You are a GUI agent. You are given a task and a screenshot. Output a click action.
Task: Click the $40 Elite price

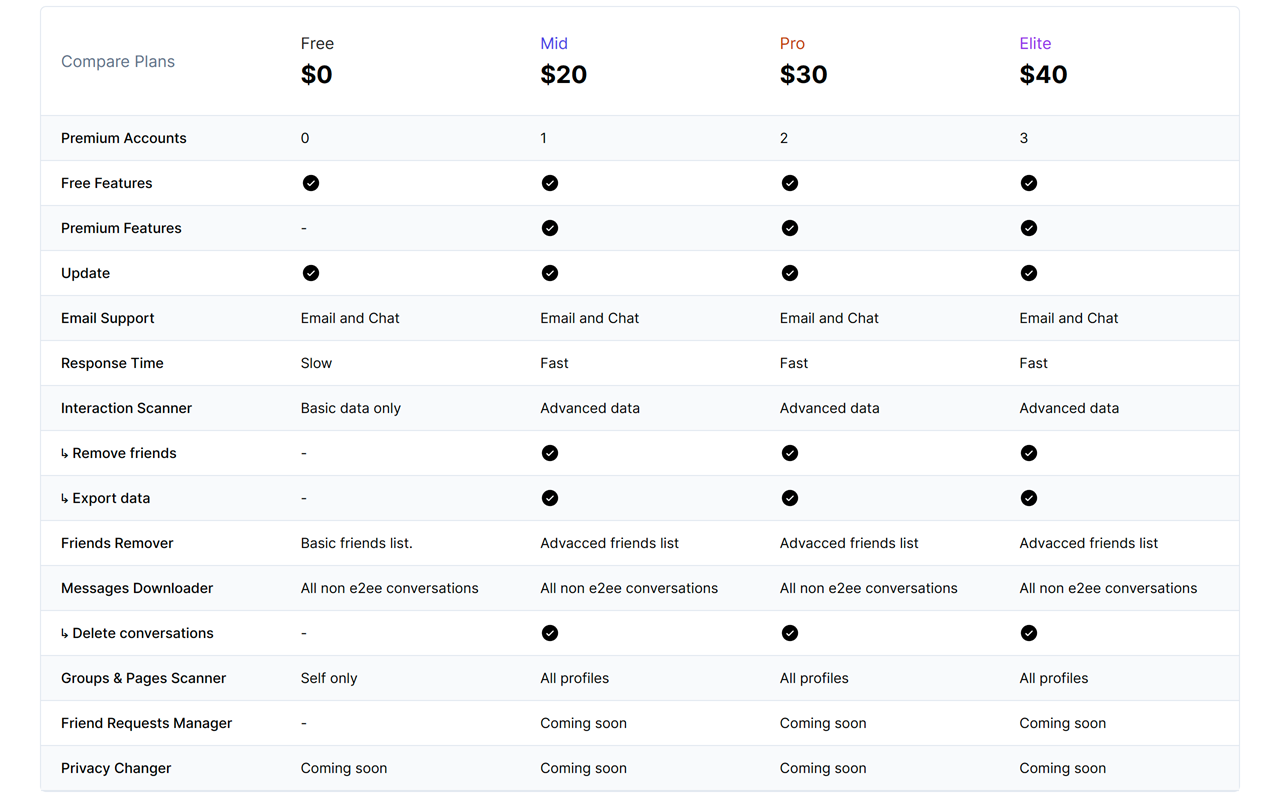[1043, 75]
